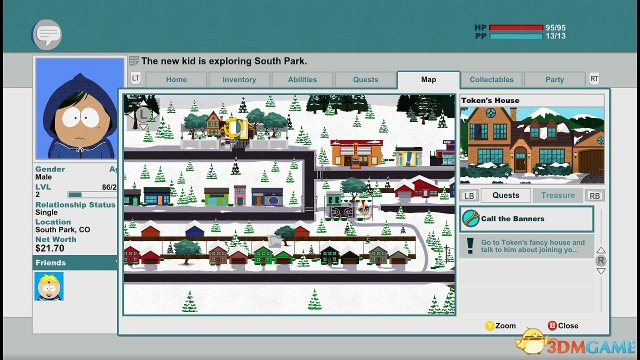This screenshot has height=360, width=640.
Task: Click the speech bubble chat icon
Action: click(47, 34)
